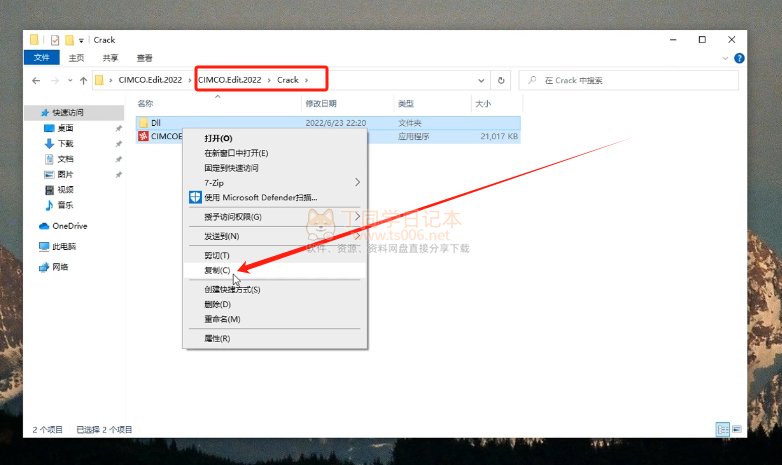This screenshot has height=465, width=782.
Task: Switch to large icons view
Action: (x=737, y=430)
